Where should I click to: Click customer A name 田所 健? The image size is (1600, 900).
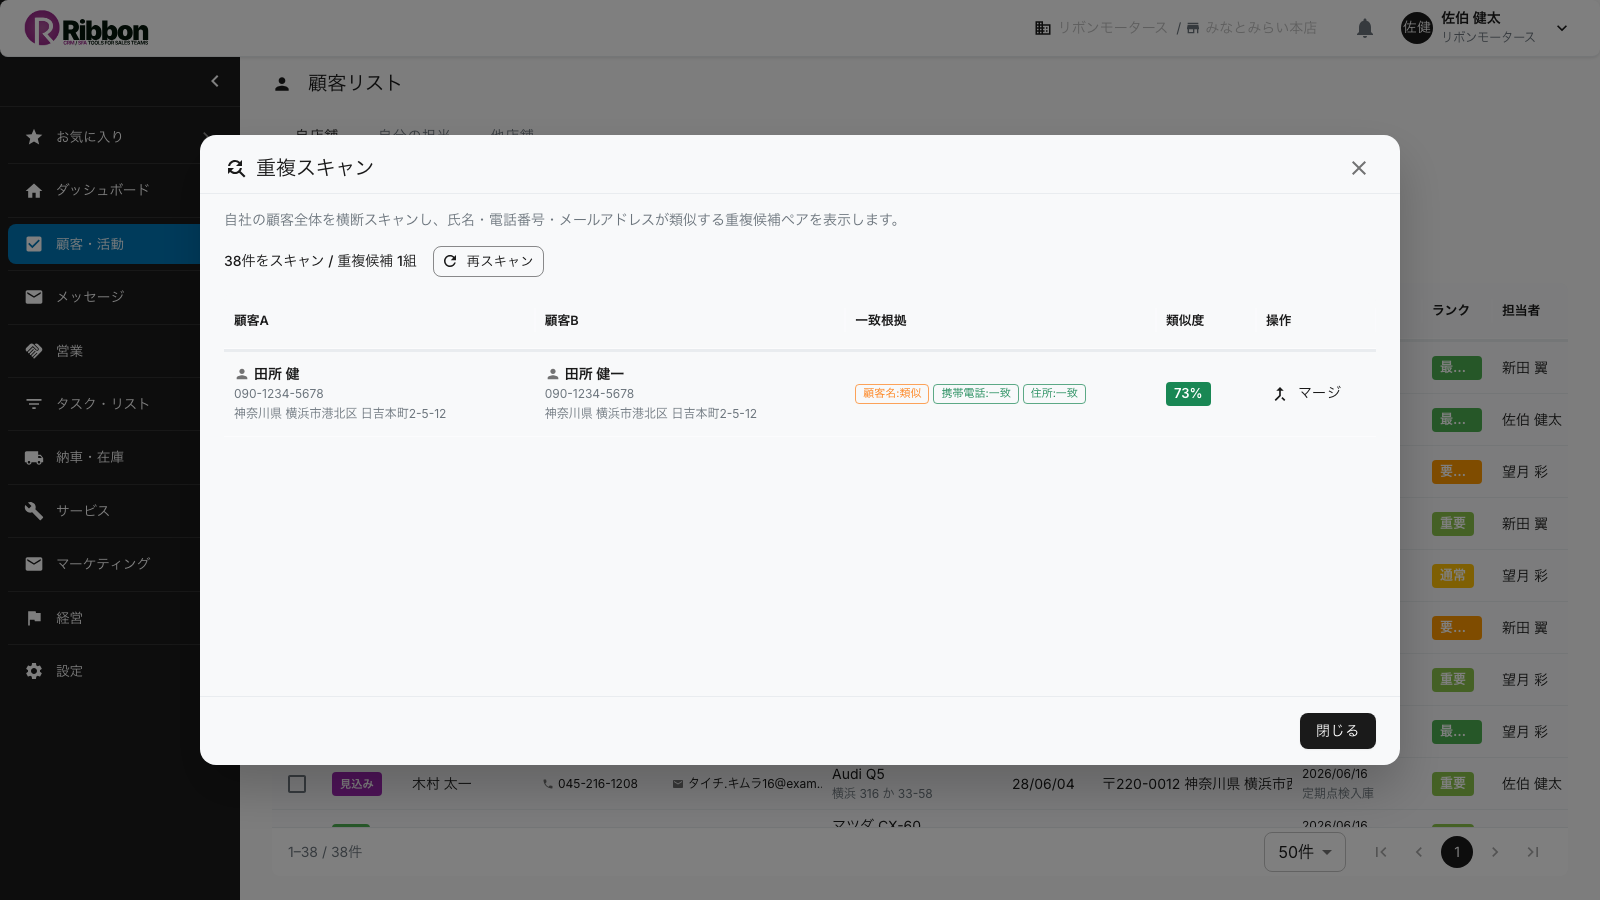coord(277,374)
